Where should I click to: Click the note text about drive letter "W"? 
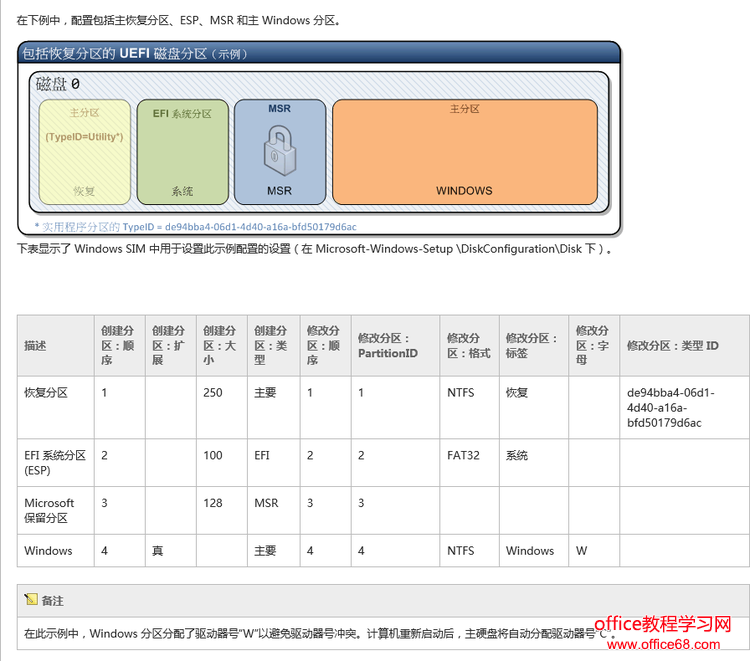point(320,634)
